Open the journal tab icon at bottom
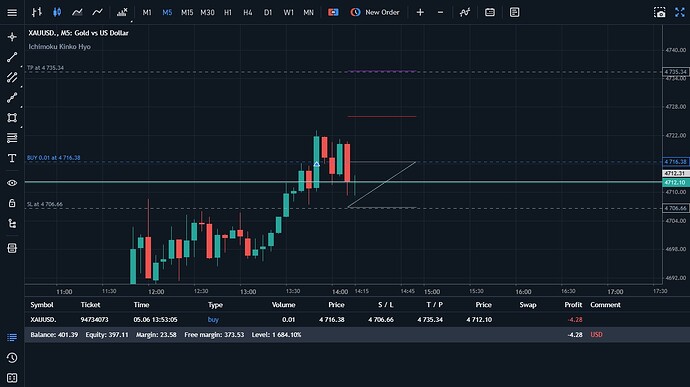690x387 pixels. [12, 378]
